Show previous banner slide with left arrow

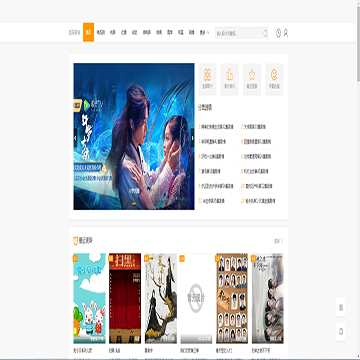tap(75, 138)
